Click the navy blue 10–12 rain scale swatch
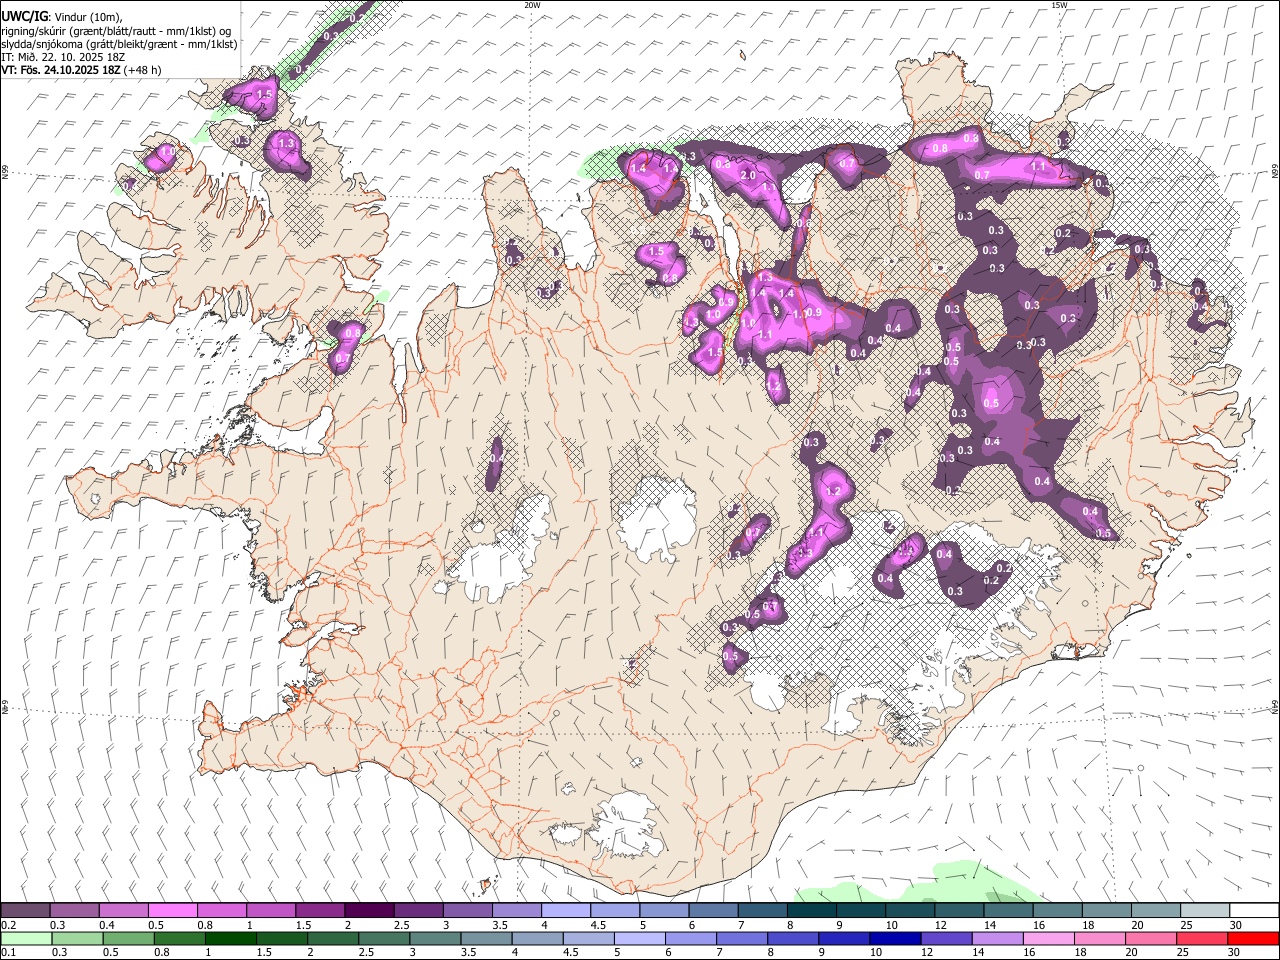This screenshot has width=1280, height=960. (x=894, y=939)
